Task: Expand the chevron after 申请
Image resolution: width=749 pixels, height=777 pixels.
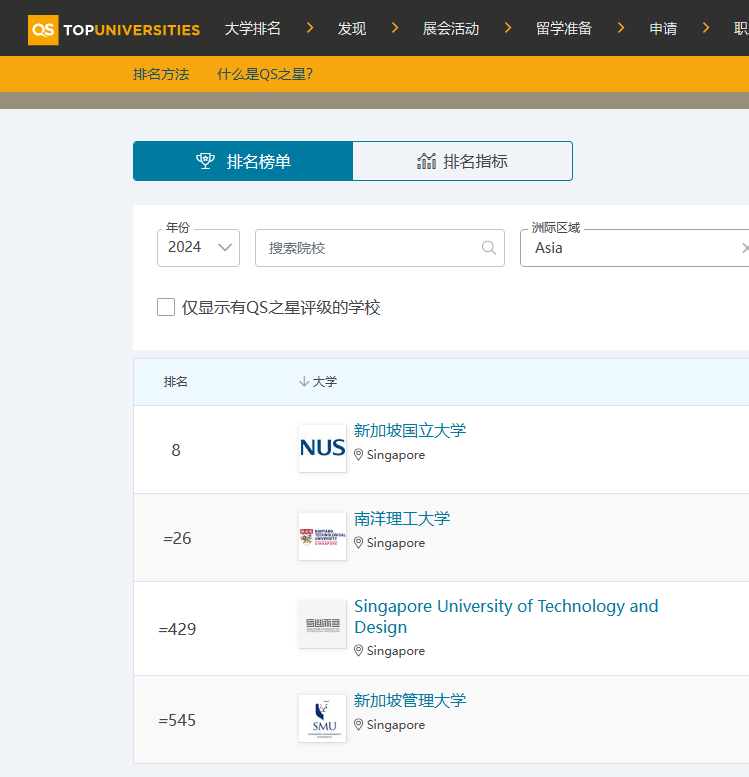Action: [706, 28]
